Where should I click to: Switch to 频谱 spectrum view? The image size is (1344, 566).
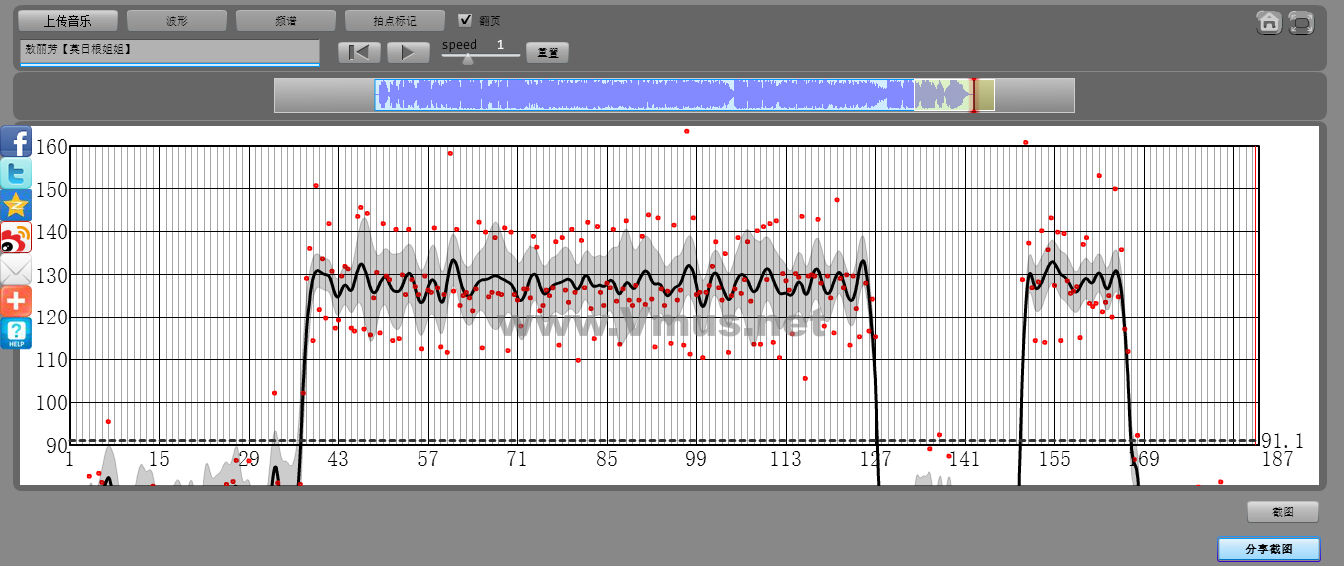[x=286, y=21]
